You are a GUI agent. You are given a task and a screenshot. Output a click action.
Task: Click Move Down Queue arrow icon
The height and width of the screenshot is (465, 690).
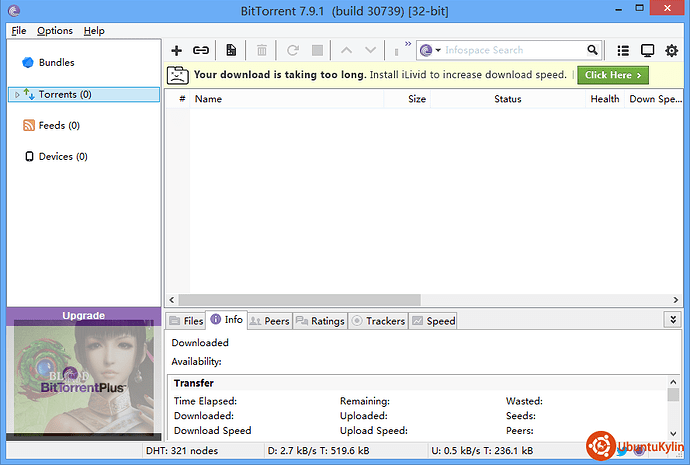[371, 51]
